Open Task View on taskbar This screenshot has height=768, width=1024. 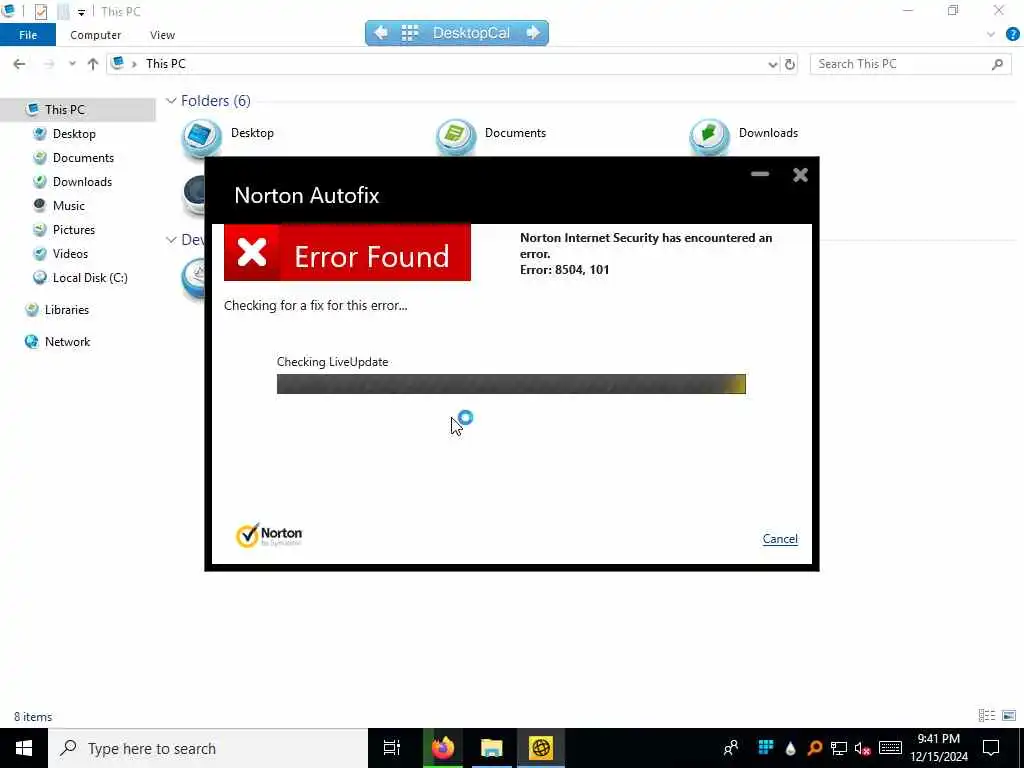click(x=392, y=748)
